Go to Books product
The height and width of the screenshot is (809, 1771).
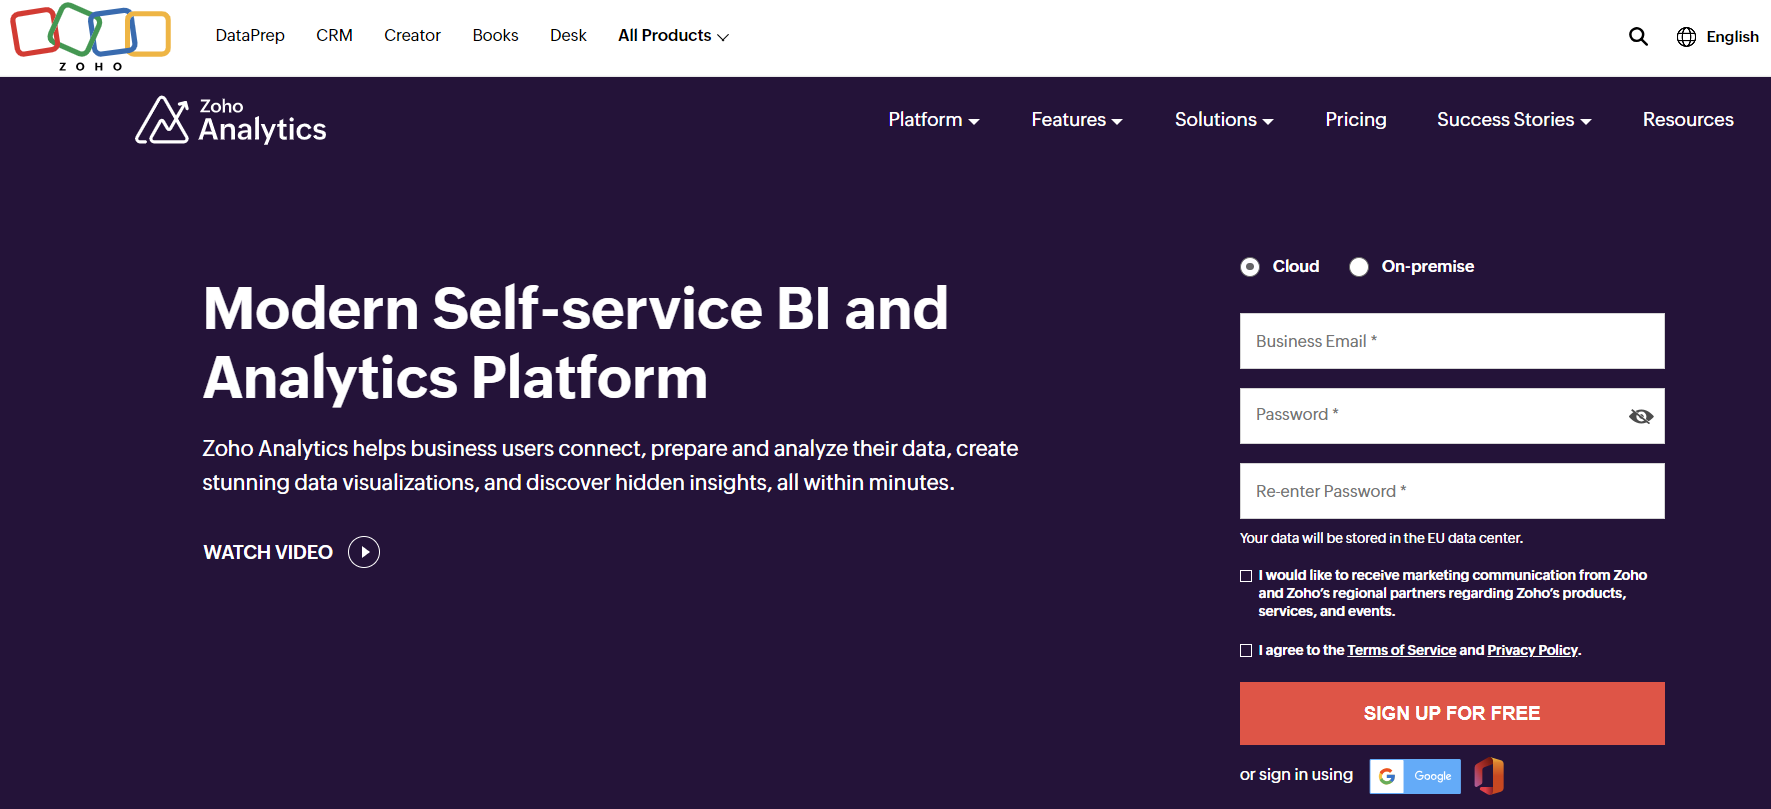pyautogui.click(x=495, y=36)
